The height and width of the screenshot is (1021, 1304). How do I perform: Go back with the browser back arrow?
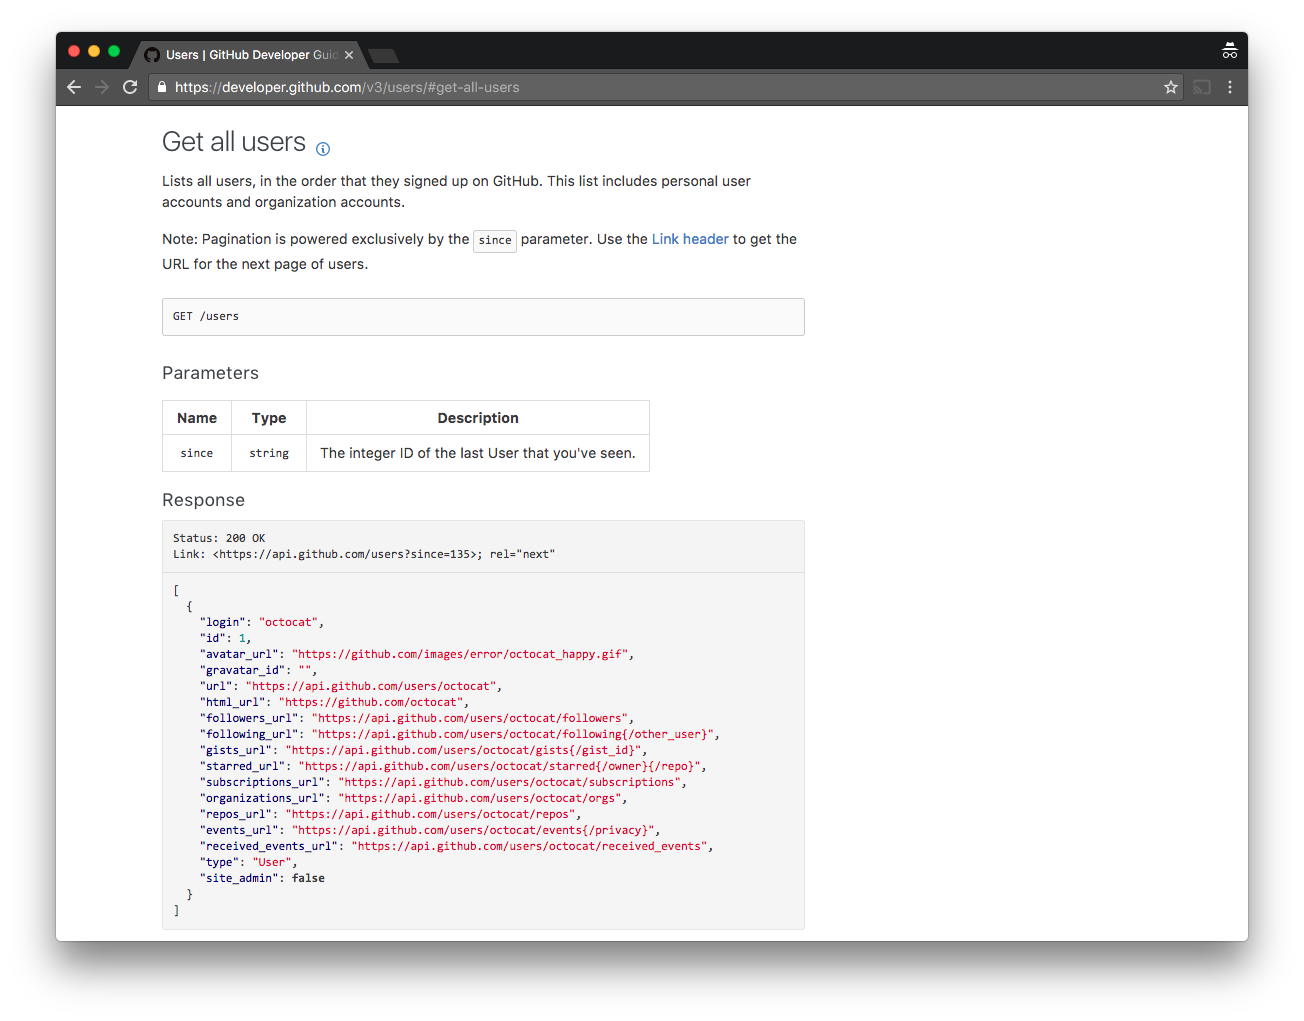pos(74,87)
